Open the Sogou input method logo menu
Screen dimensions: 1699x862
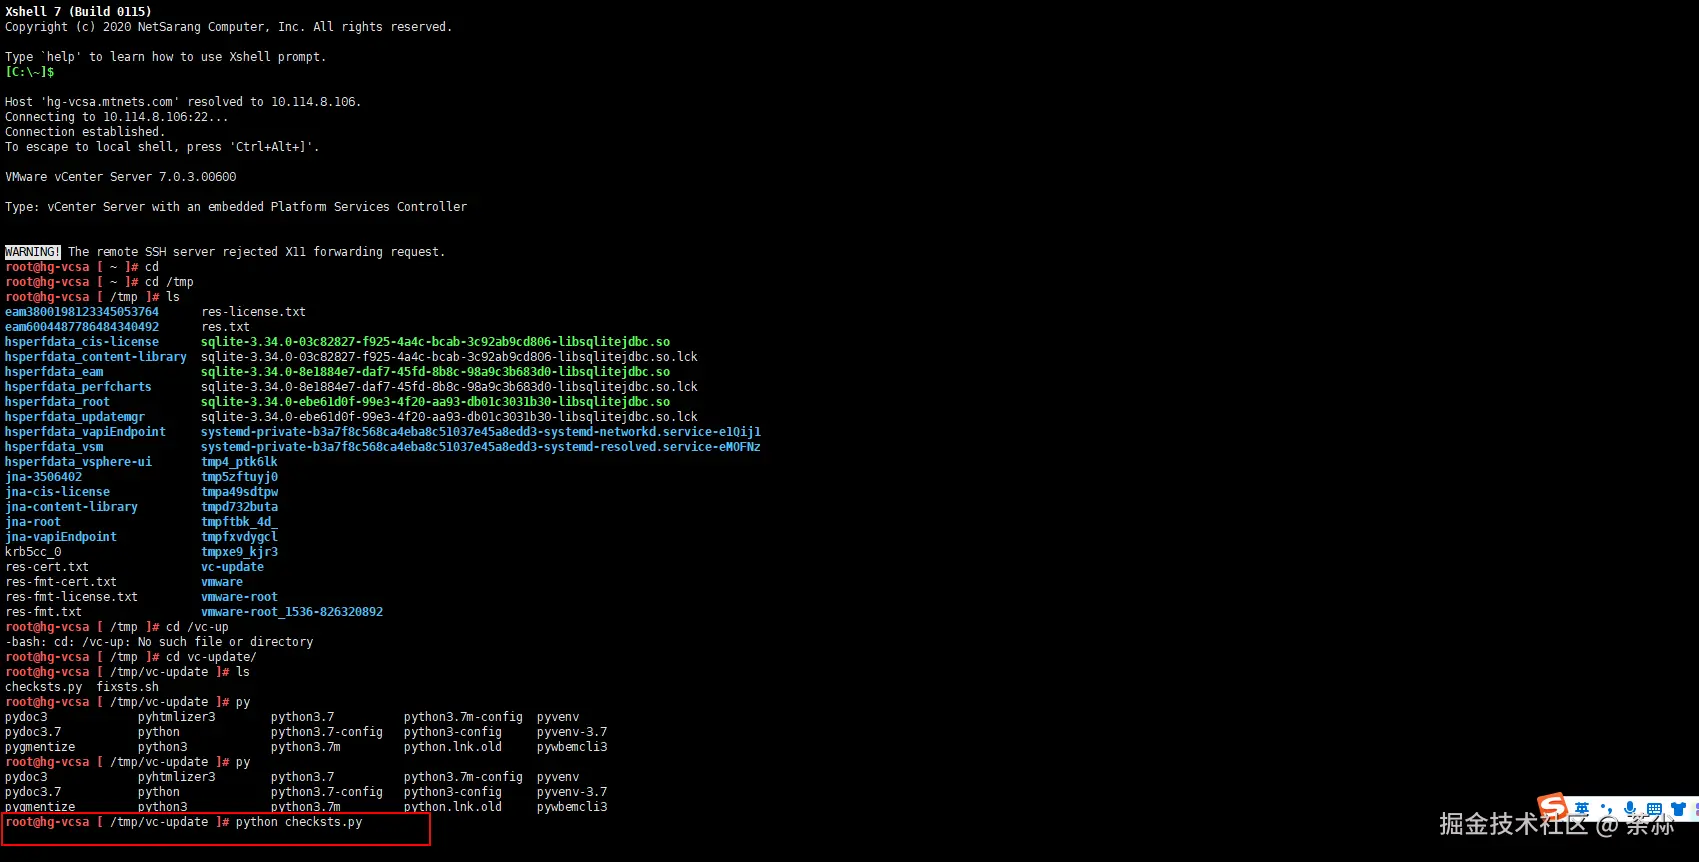[1552, 807]
